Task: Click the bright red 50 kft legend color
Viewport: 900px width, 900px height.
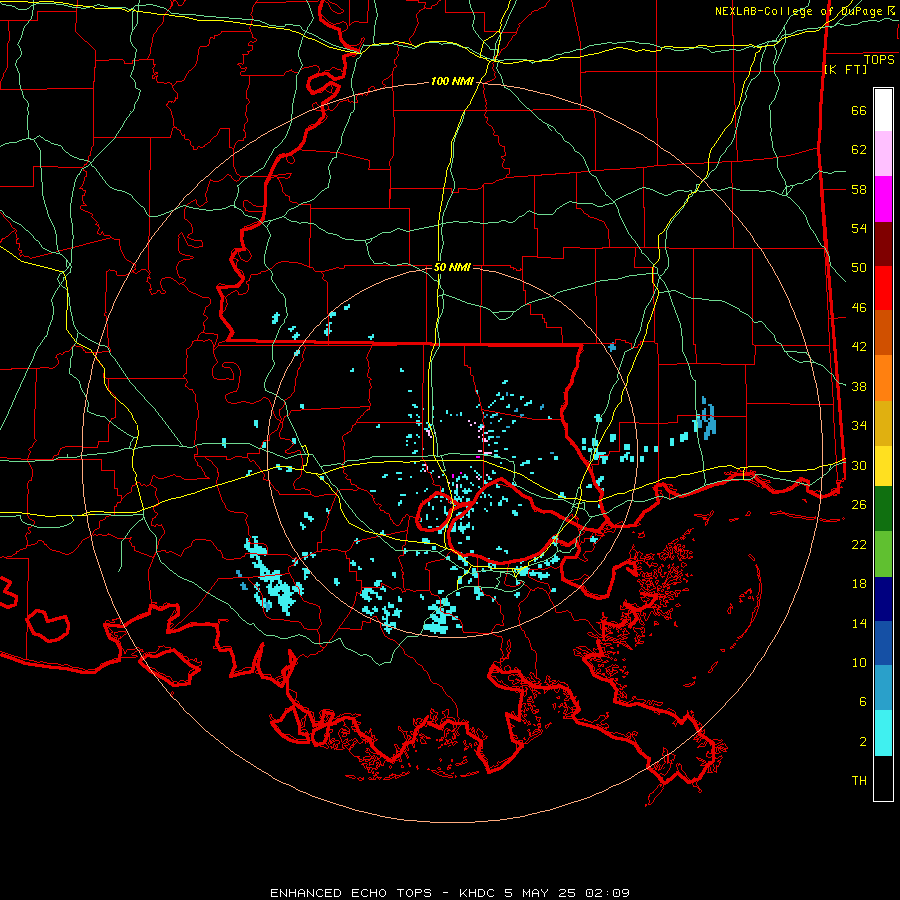Action: pos(883,288)
